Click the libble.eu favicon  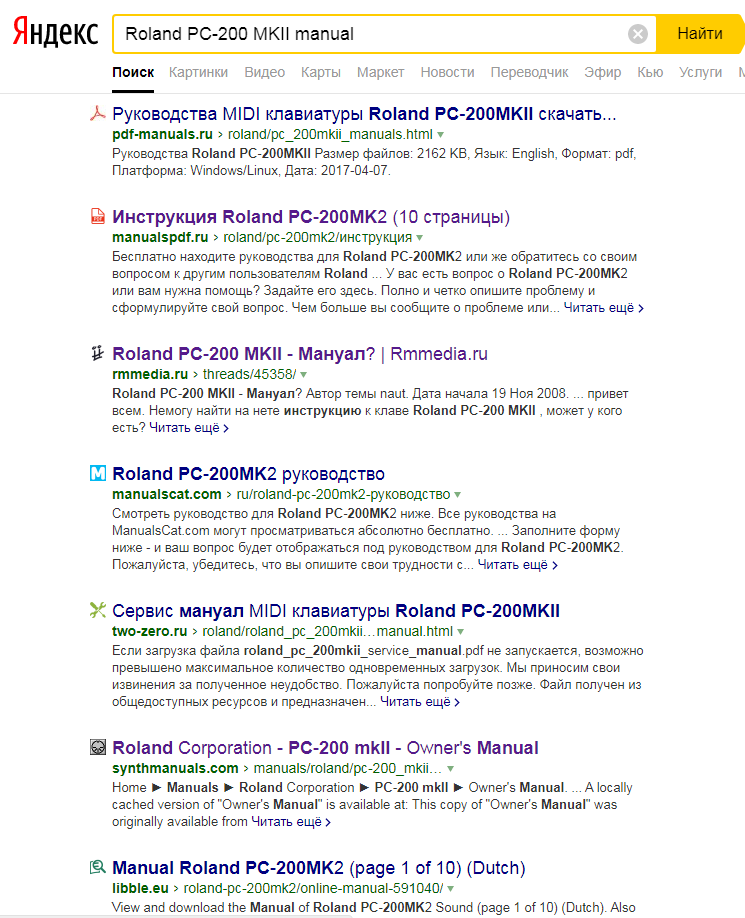[98, 867]
